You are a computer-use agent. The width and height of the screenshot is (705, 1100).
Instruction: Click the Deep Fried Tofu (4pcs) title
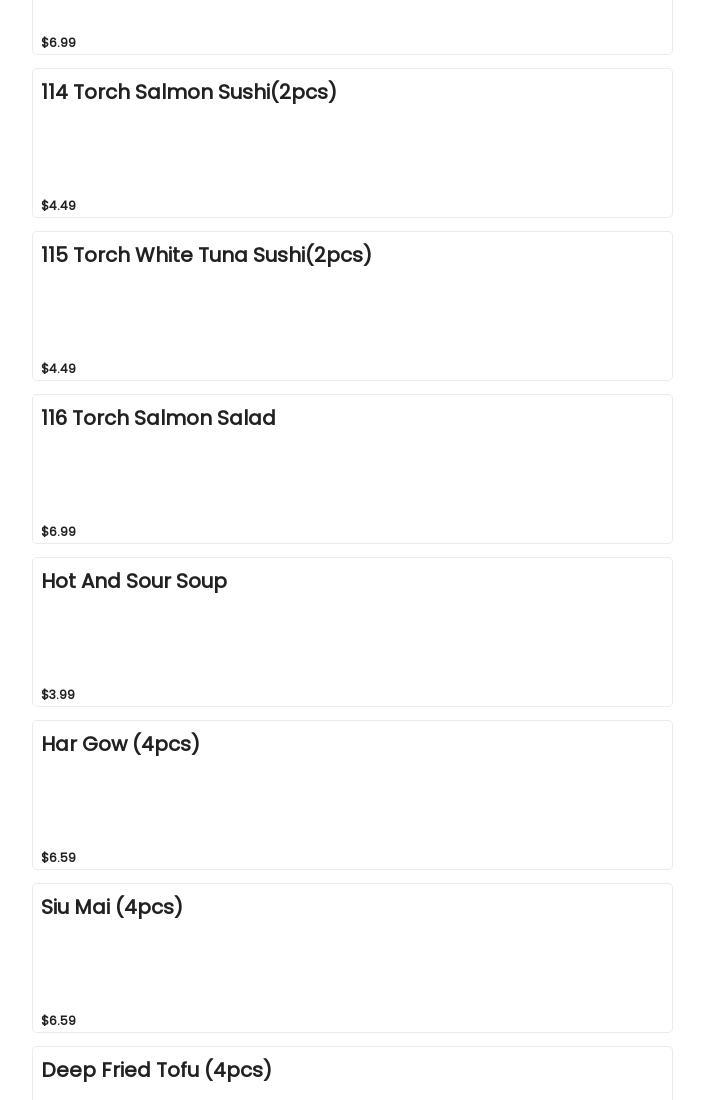(156, 1070)
